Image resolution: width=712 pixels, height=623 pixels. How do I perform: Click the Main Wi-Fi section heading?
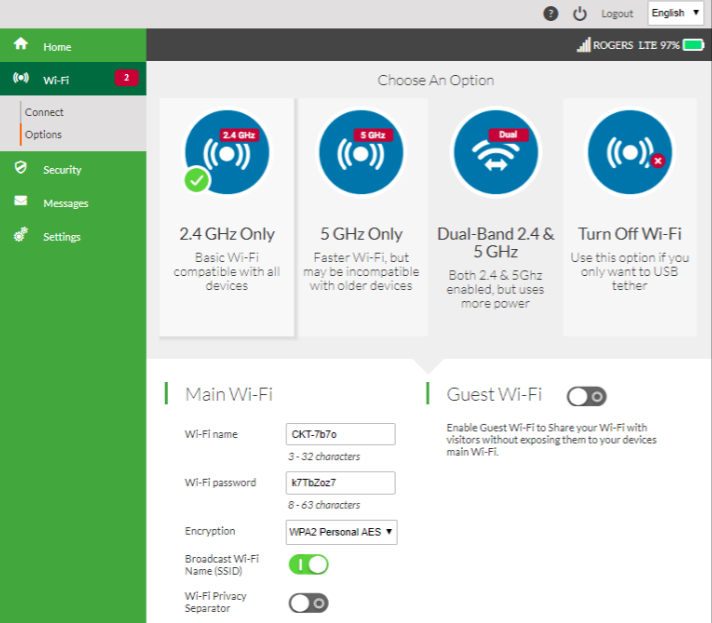click(x=229, y=394)
